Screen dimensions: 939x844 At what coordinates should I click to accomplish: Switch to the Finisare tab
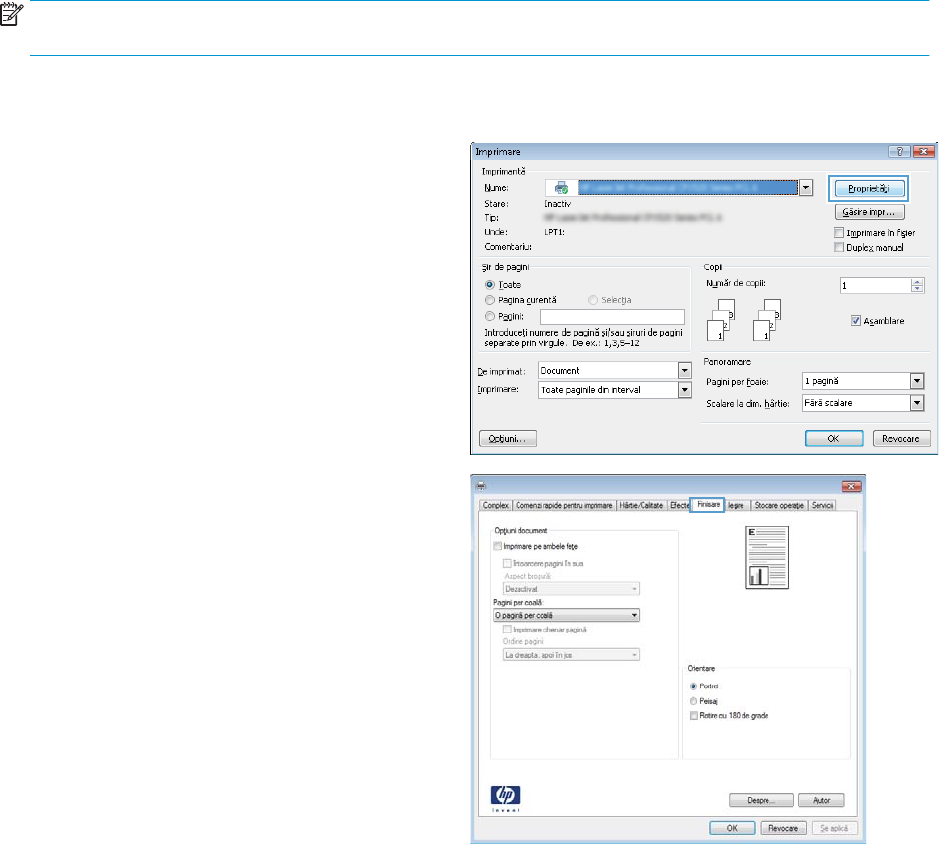point(710,506)
